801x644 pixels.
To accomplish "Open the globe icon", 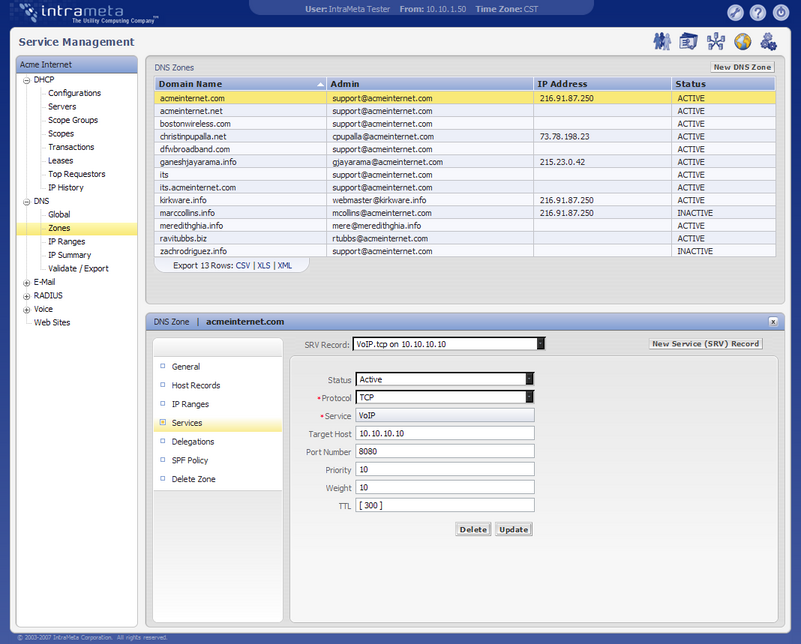I will 743,41.
